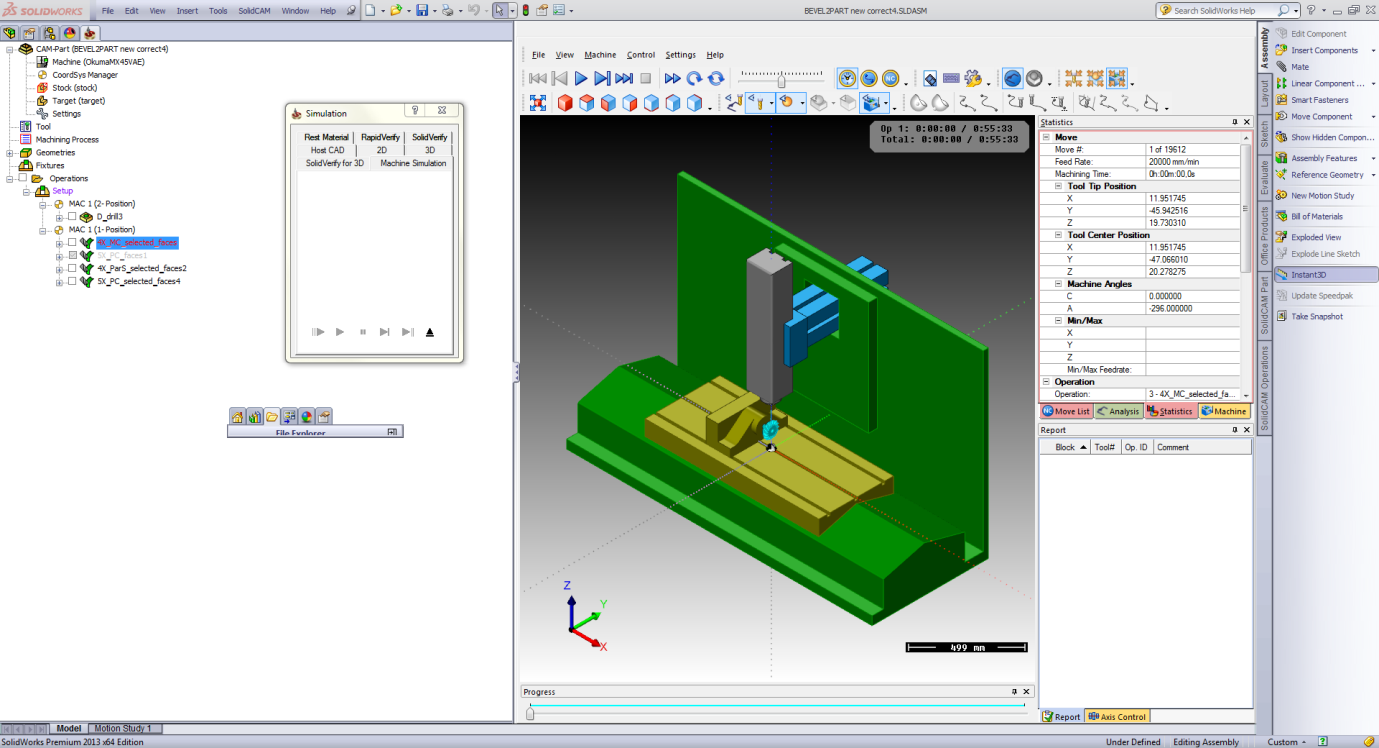This screenshot has width=1379, height=748.
Task: Open the Machine menu in simulator
Action: pos(600,55)
